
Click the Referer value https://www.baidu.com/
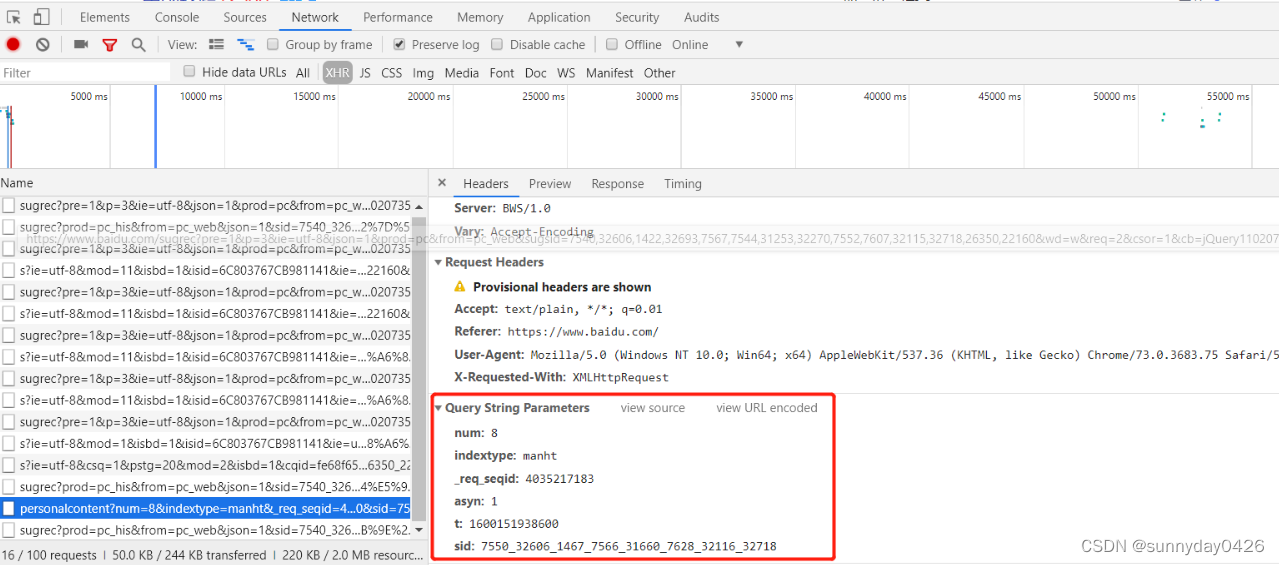[x=583, y=332]
